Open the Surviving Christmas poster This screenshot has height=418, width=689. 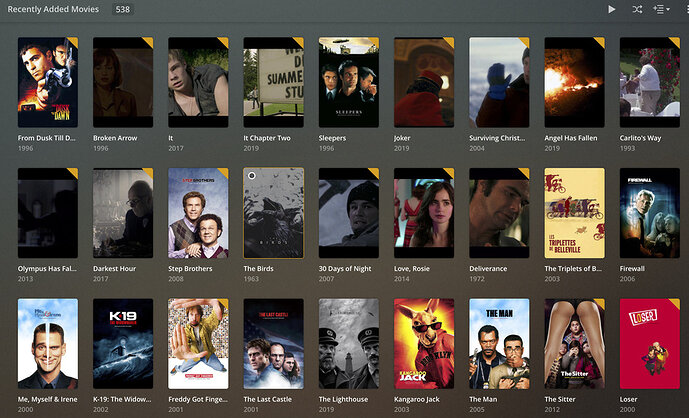click(499, 82)
